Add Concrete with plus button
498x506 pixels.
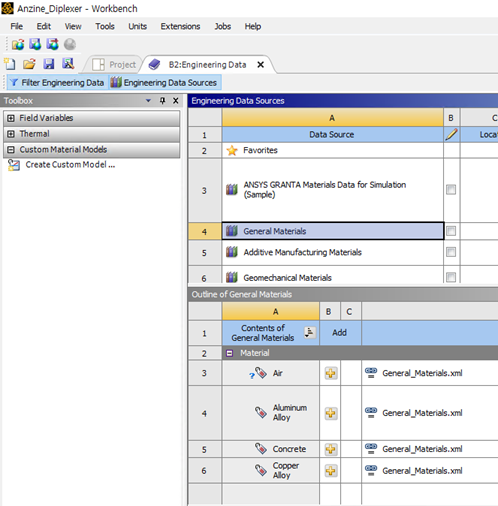click(x=331, y=449)
